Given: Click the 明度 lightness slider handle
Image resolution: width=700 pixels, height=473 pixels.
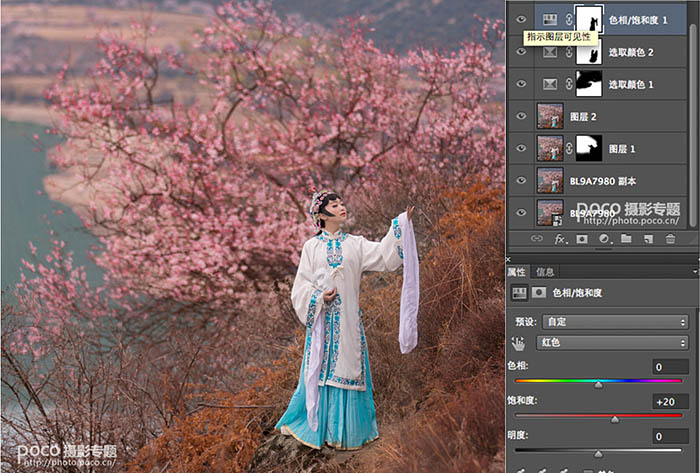Looking at the screenshot, I should (x=598, y=454).
